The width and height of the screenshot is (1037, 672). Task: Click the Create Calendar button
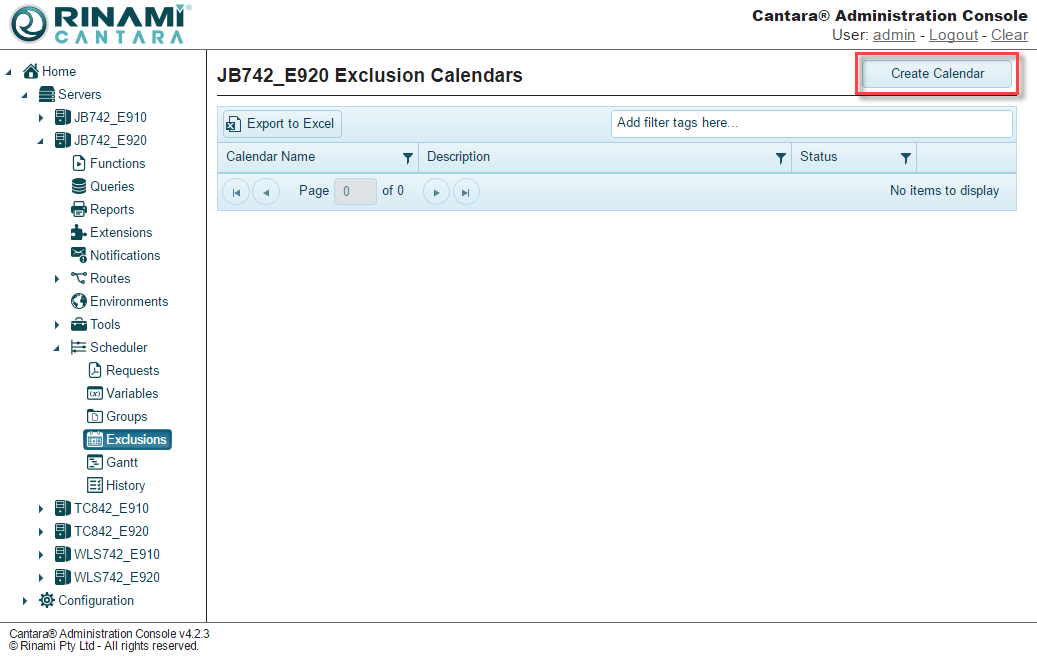click(x=937, y=74)
